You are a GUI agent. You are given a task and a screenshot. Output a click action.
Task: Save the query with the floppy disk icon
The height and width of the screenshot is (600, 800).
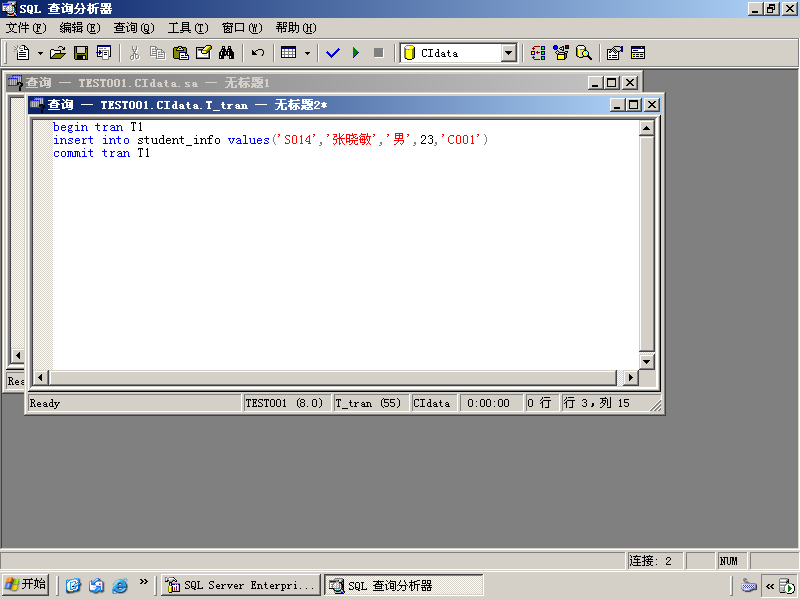point(81,53)
